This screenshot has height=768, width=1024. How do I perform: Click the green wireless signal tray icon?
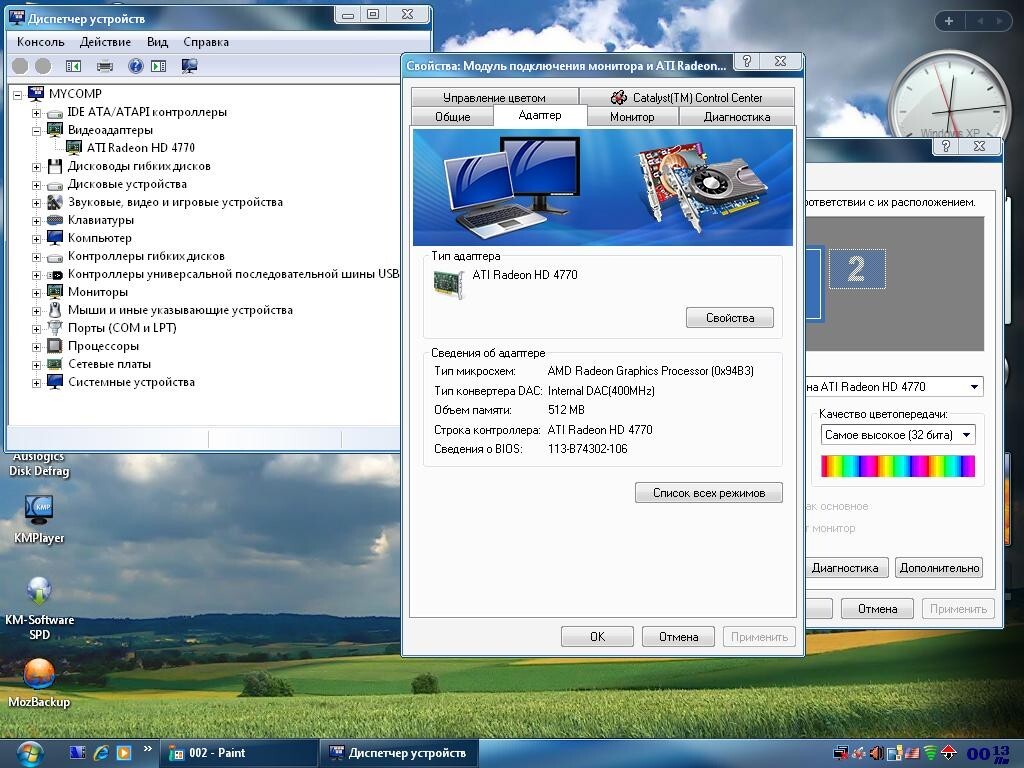point(930,753)
